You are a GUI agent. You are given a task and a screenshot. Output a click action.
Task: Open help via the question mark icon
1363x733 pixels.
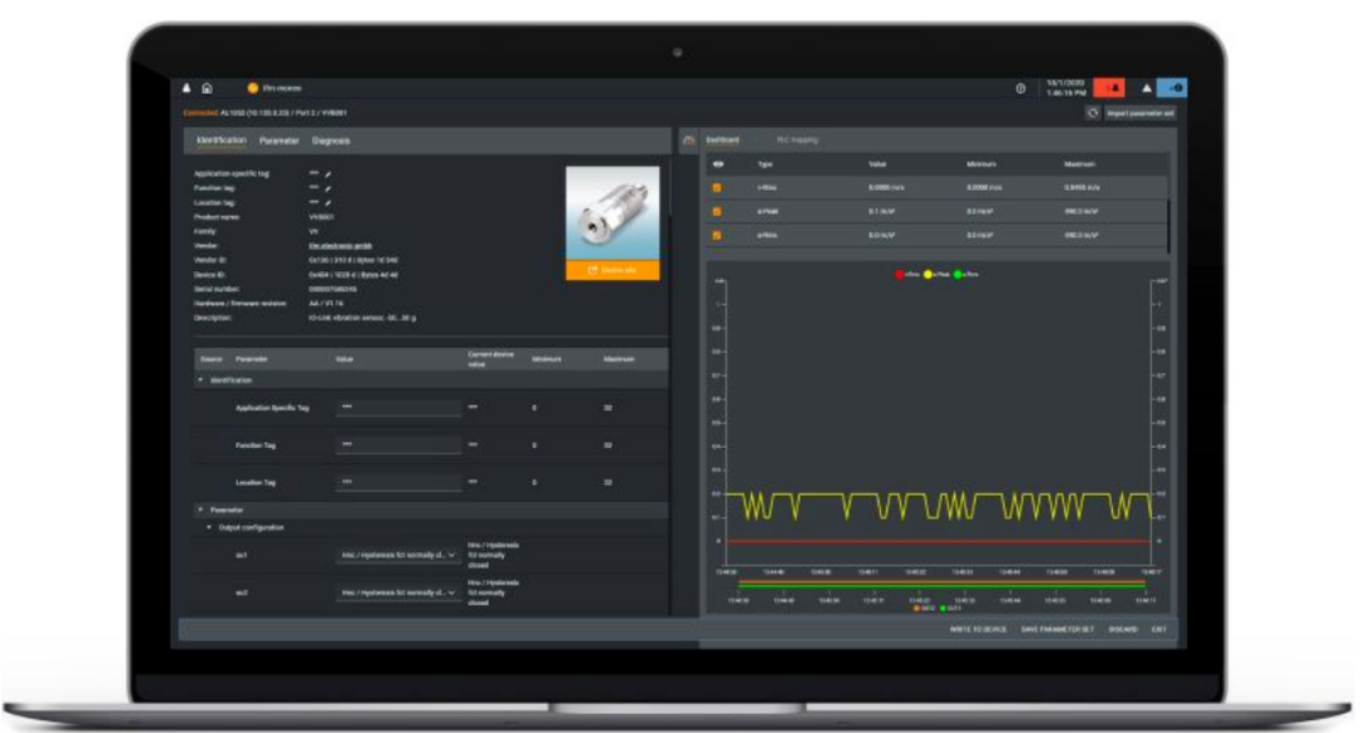(1020, 89)
